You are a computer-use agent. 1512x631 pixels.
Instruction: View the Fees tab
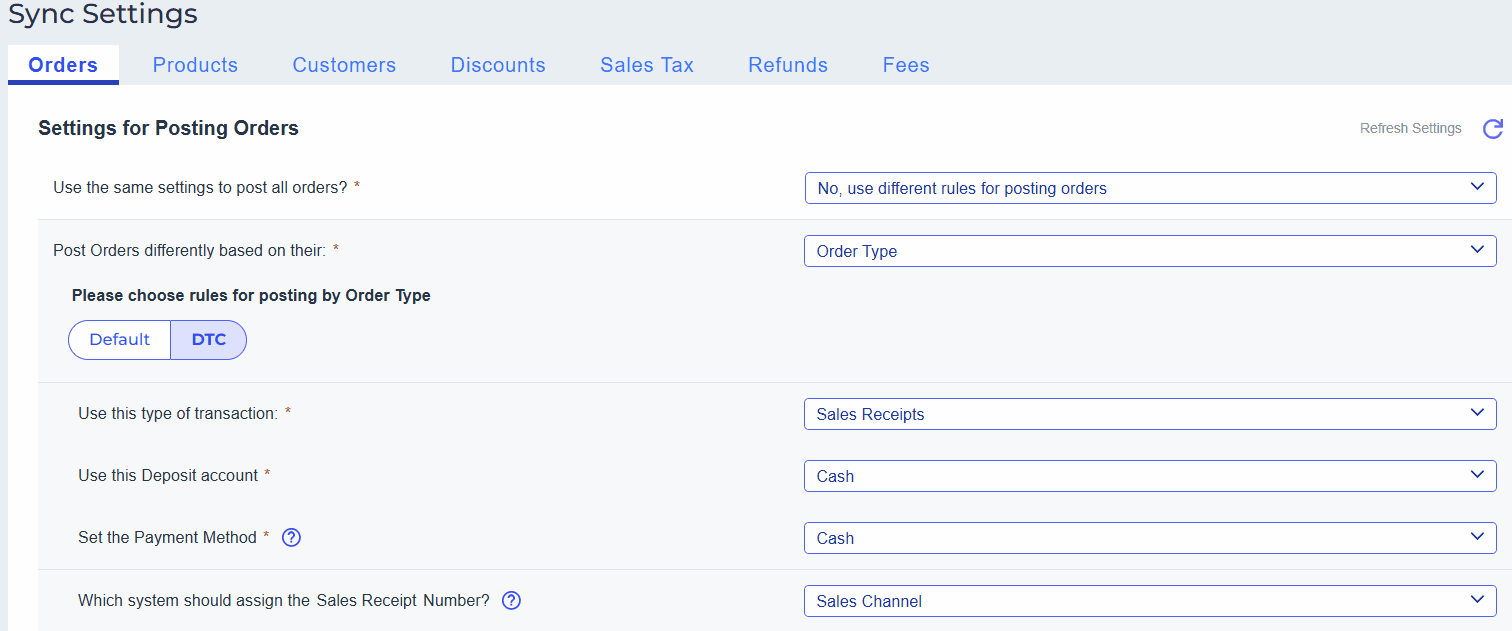pyautogui.click(x=906, y=65)
